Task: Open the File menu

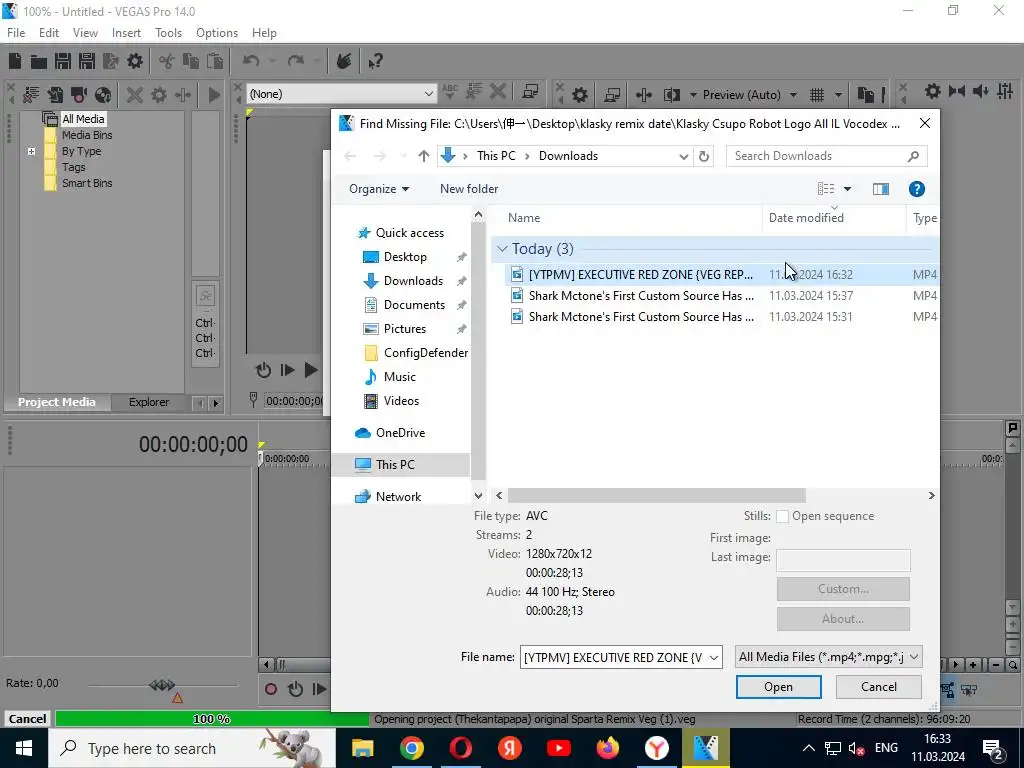Action: [16, 33]
